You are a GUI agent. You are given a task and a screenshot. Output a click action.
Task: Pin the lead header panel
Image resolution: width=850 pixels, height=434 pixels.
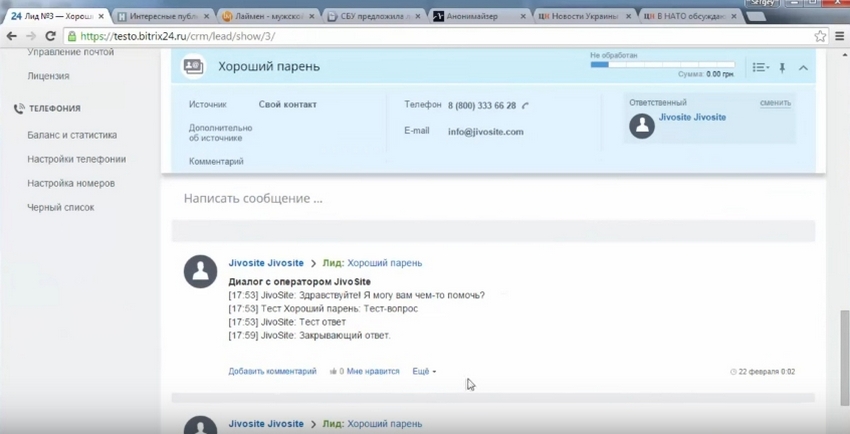782,68
